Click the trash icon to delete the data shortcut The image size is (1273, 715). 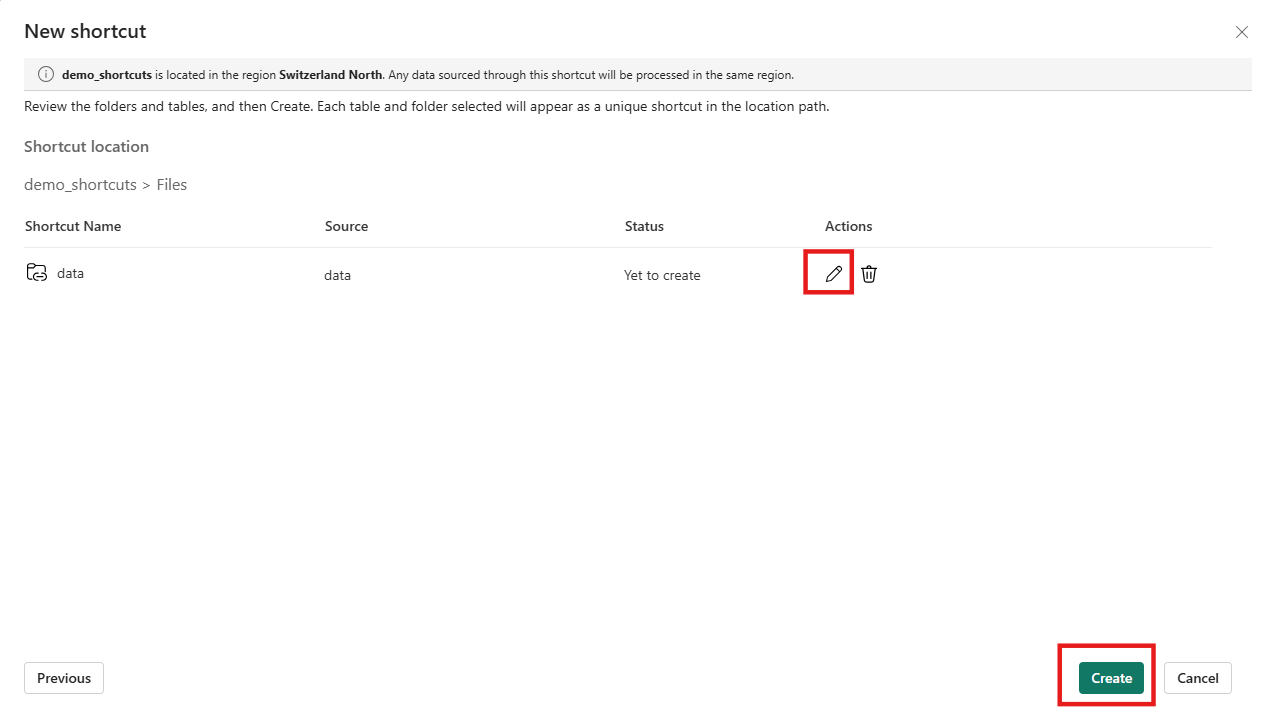(x=868, y=273)
